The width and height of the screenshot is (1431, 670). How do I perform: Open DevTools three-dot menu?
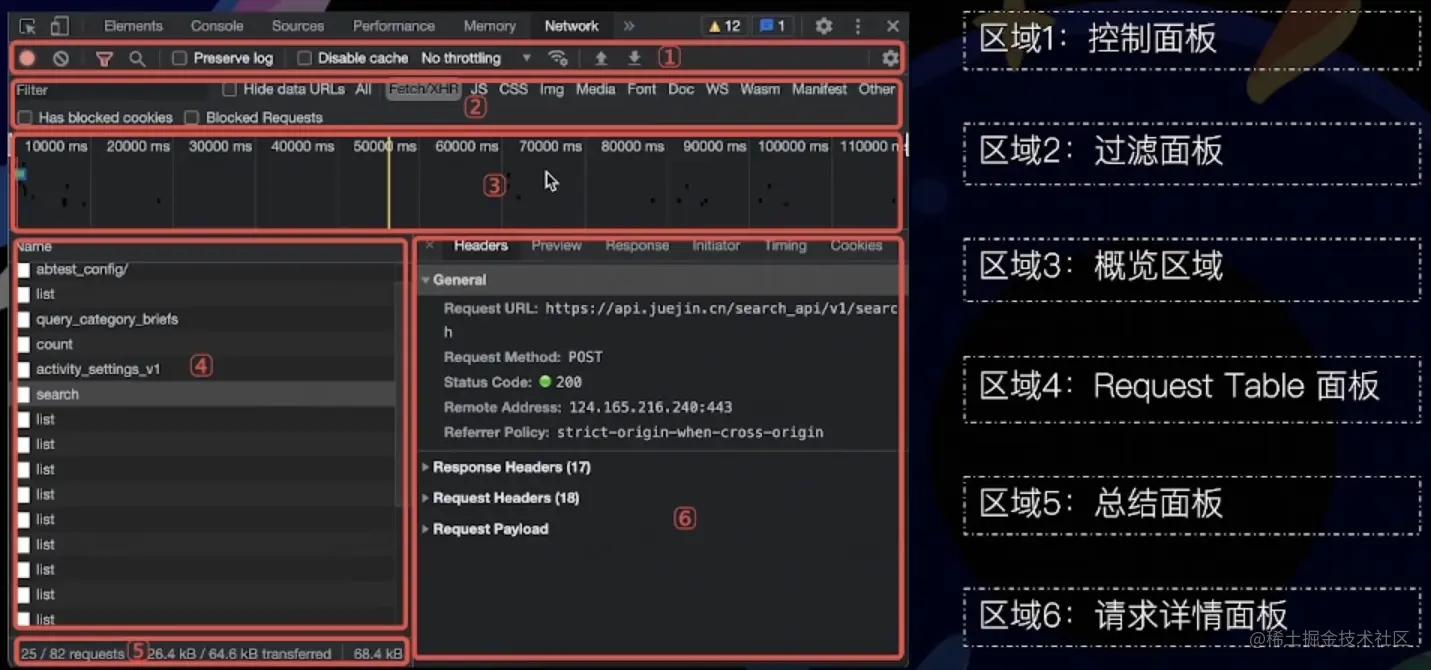[858, 26]
